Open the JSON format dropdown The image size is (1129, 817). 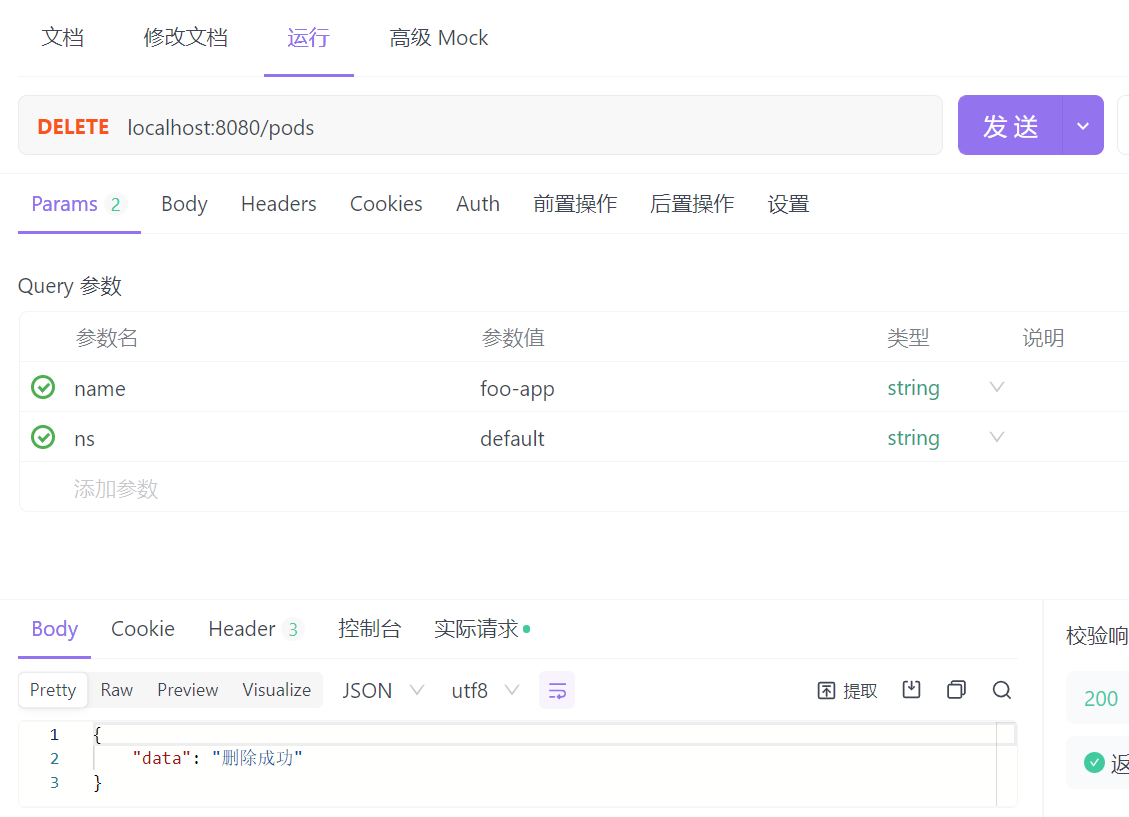(x=383, y=690)
